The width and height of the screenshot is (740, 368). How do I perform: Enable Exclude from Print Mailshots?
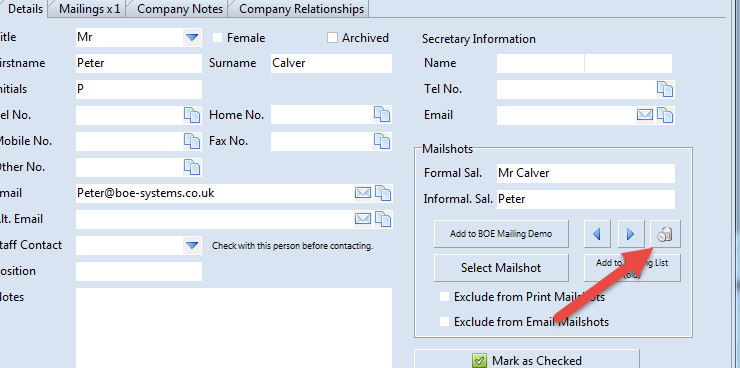[444, 297]
